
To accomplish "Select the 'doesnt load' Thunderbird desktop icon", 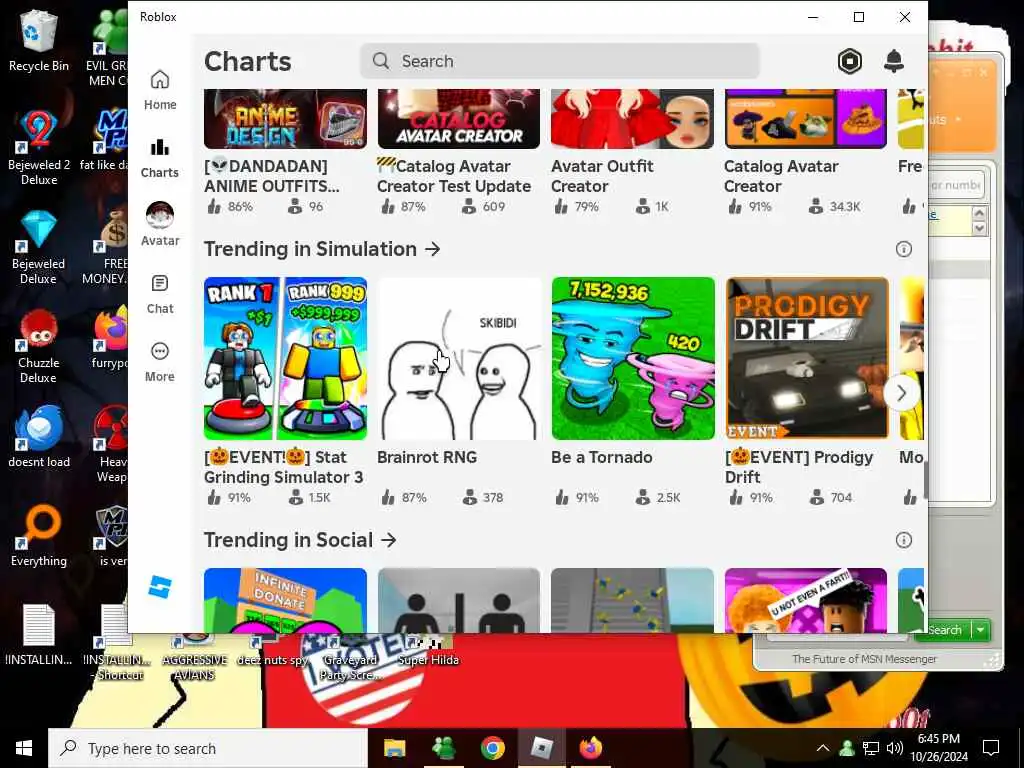I will point(39,436).
